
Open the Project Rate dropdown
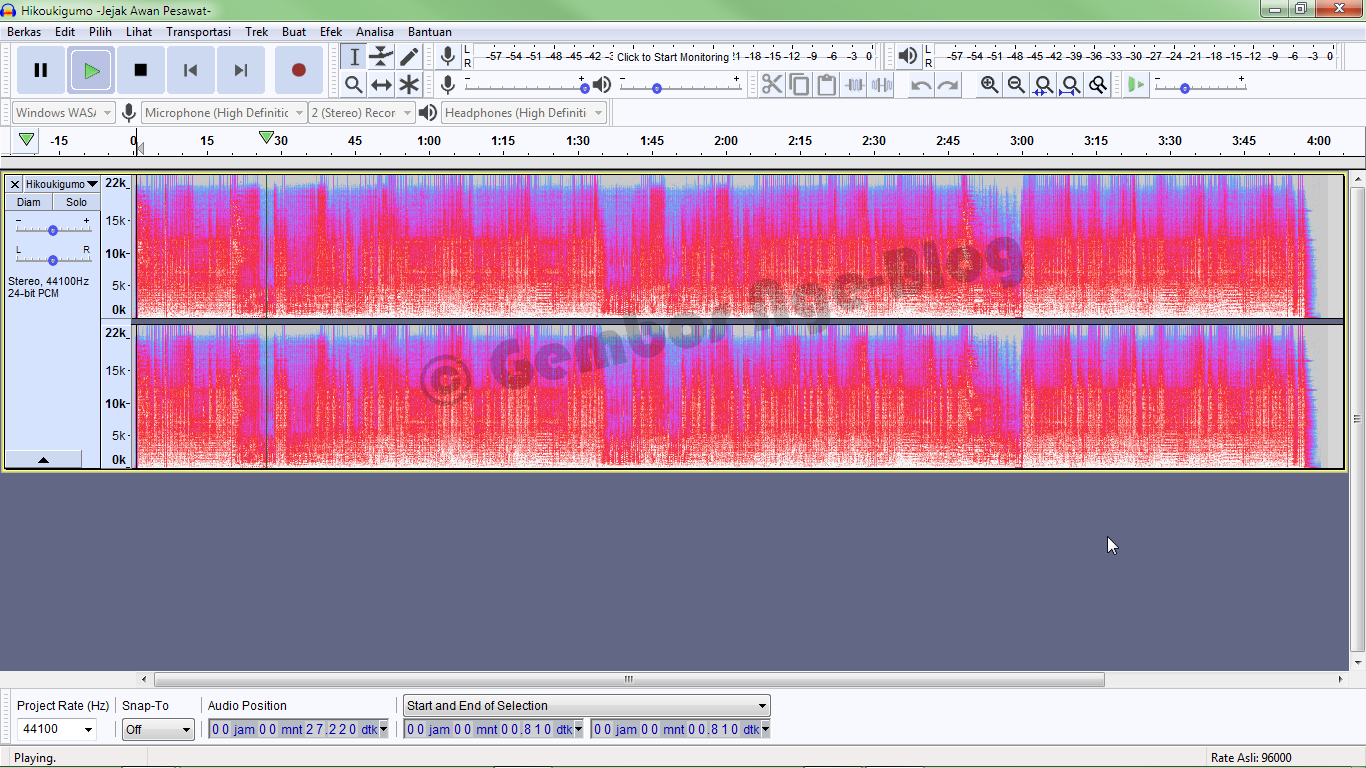click(55, 728)
